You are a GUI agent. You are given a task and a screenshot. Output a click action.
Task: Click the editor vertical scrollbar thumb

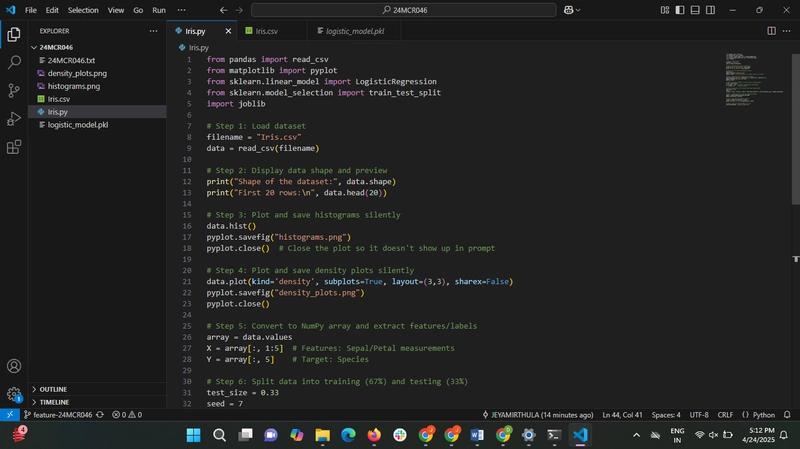click(x=795, y=129)
